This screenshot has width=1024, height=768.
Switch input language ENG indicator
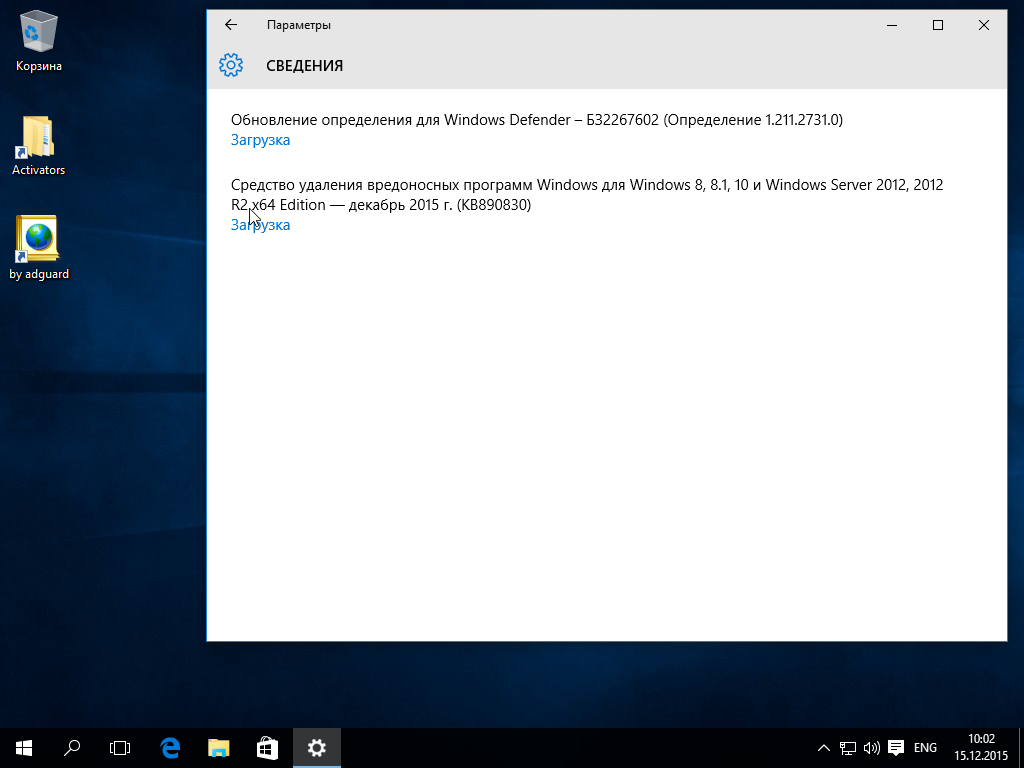[925, 748]
